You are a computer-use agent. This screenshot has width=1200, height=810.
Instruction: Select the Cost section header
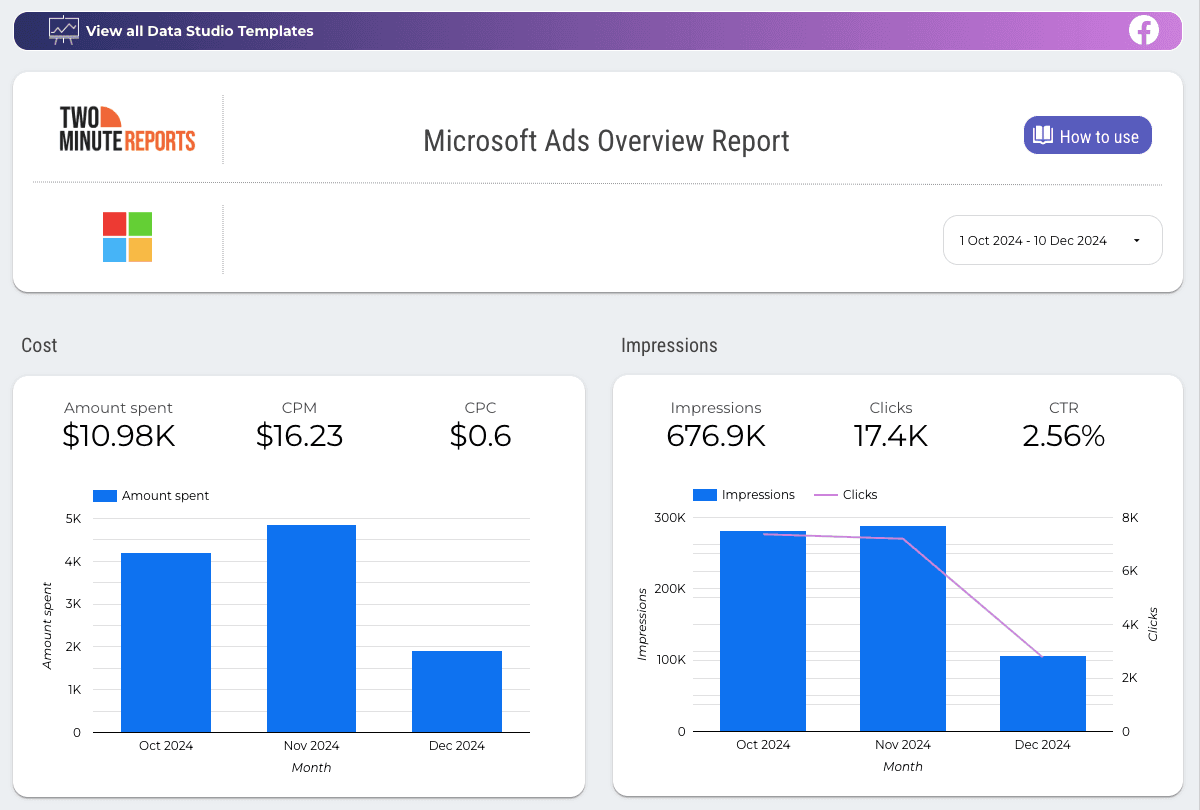coord(39,345)
